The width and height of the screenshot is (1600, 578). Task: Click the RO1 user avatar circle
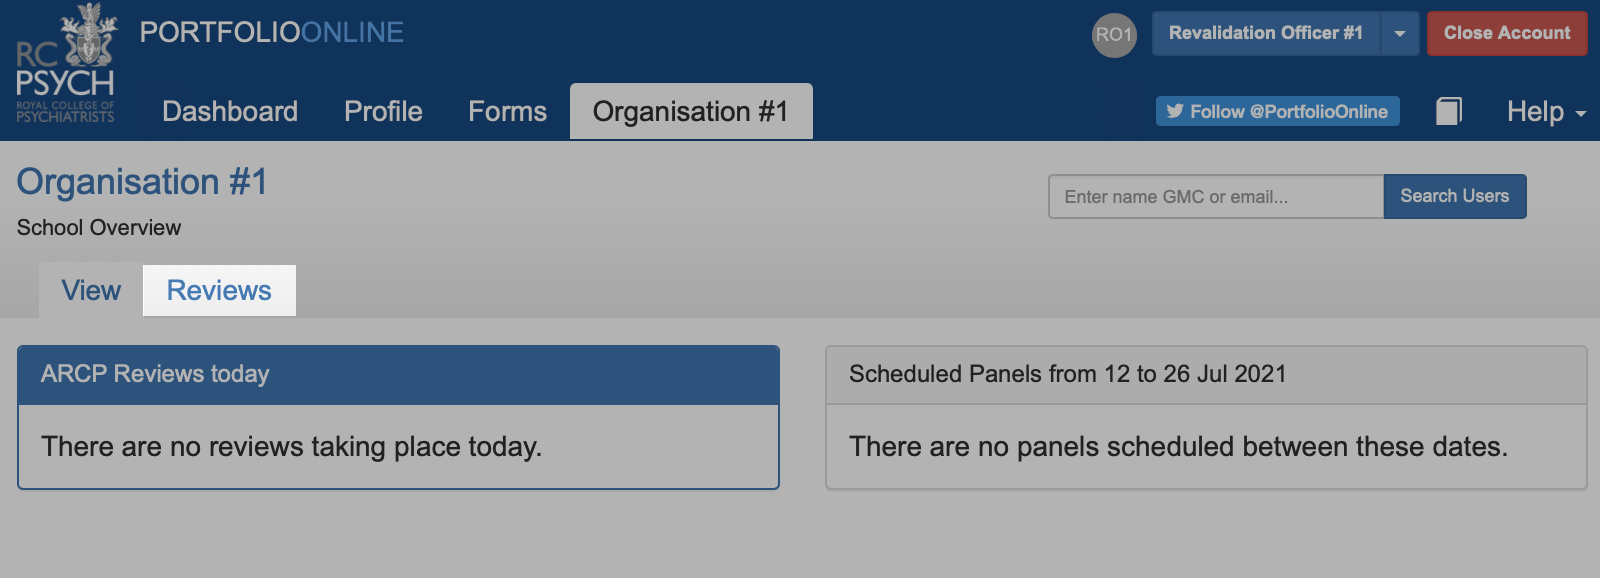1114,35
